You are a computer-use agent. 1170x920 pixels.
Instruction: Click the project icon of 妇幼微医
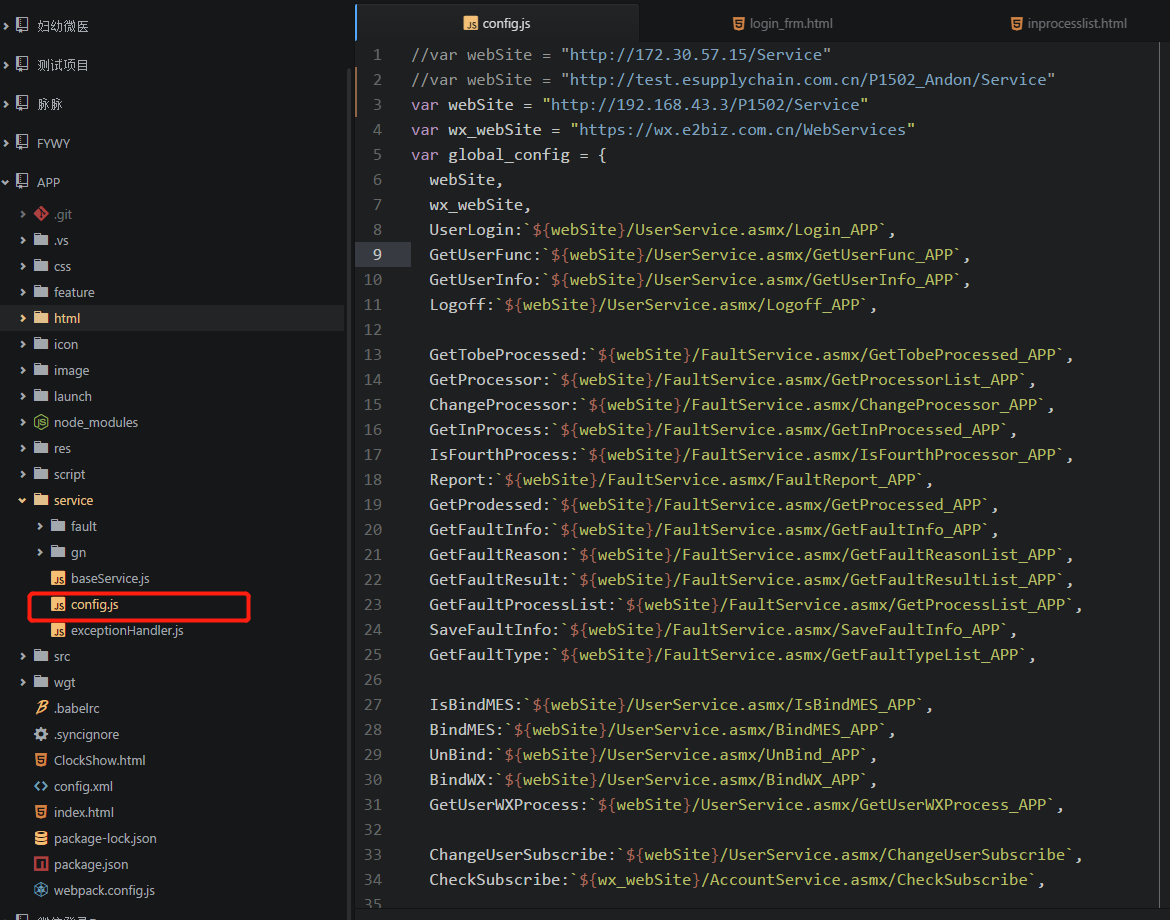coord(22,25)
